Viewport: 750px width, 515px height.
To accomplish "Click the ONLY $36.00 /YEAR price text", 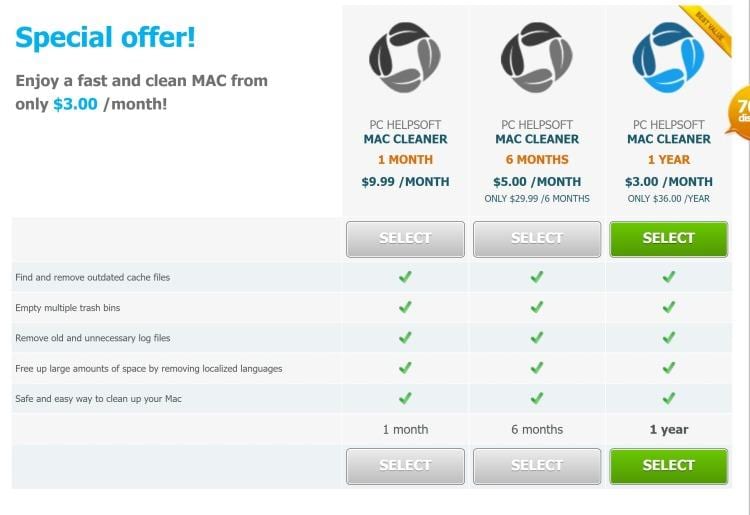I will 669,198.
